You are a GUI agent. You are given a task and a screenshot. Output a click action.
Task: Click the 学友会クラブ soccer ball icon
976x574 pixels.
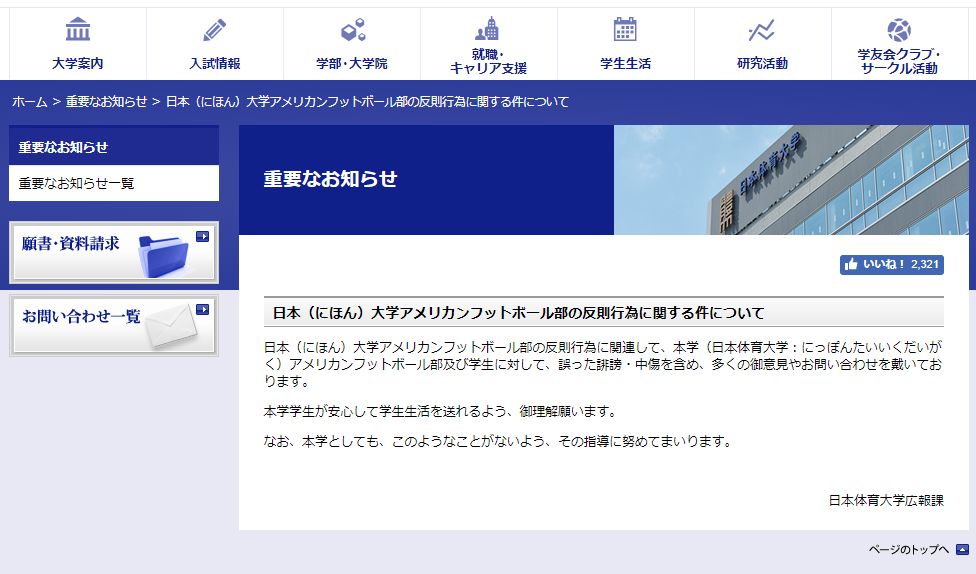tap(899, 30)
